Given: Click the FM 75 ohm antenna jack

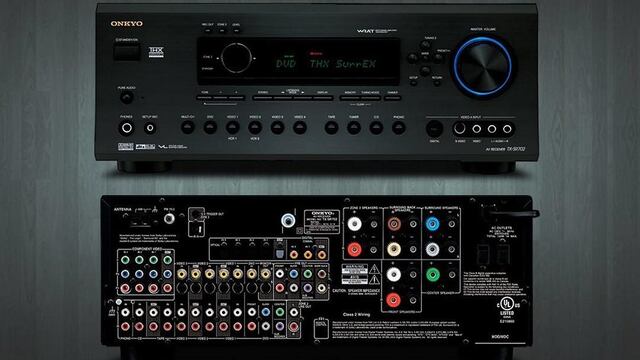Looking at the screenshot, I should (x=169, y=219).
